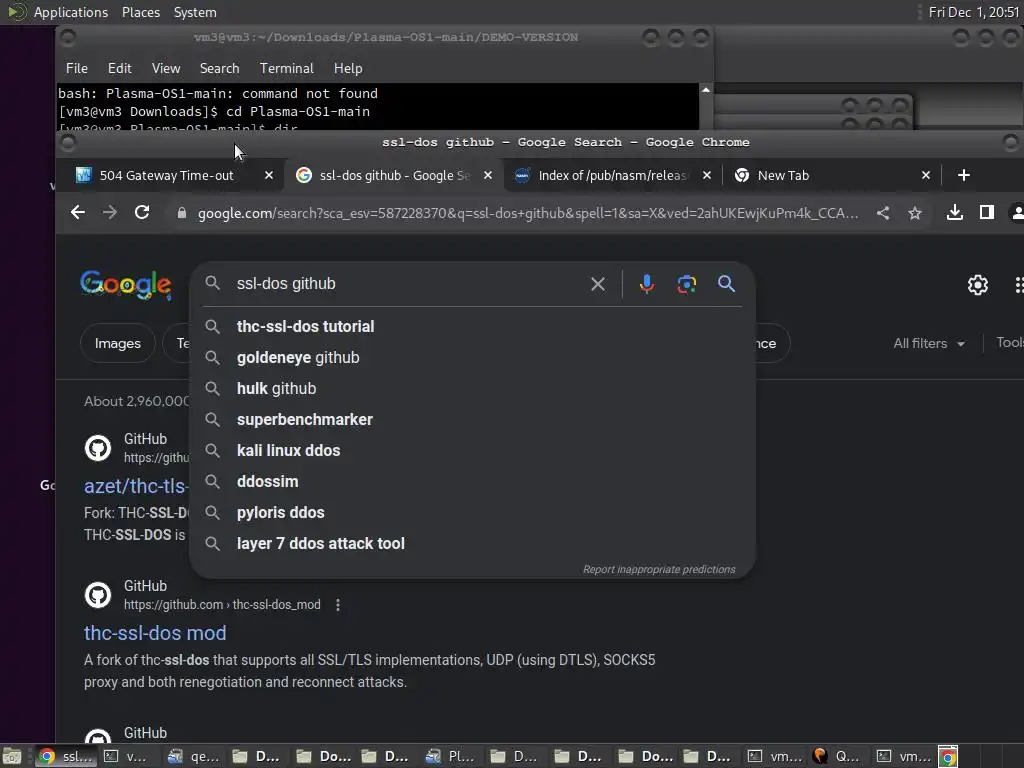Image resolution: width=1024 pixels, height=768 pixels.
Task: Click GitHub favicon of thc-ssl-dos mod result
Action: pos(98,595)
